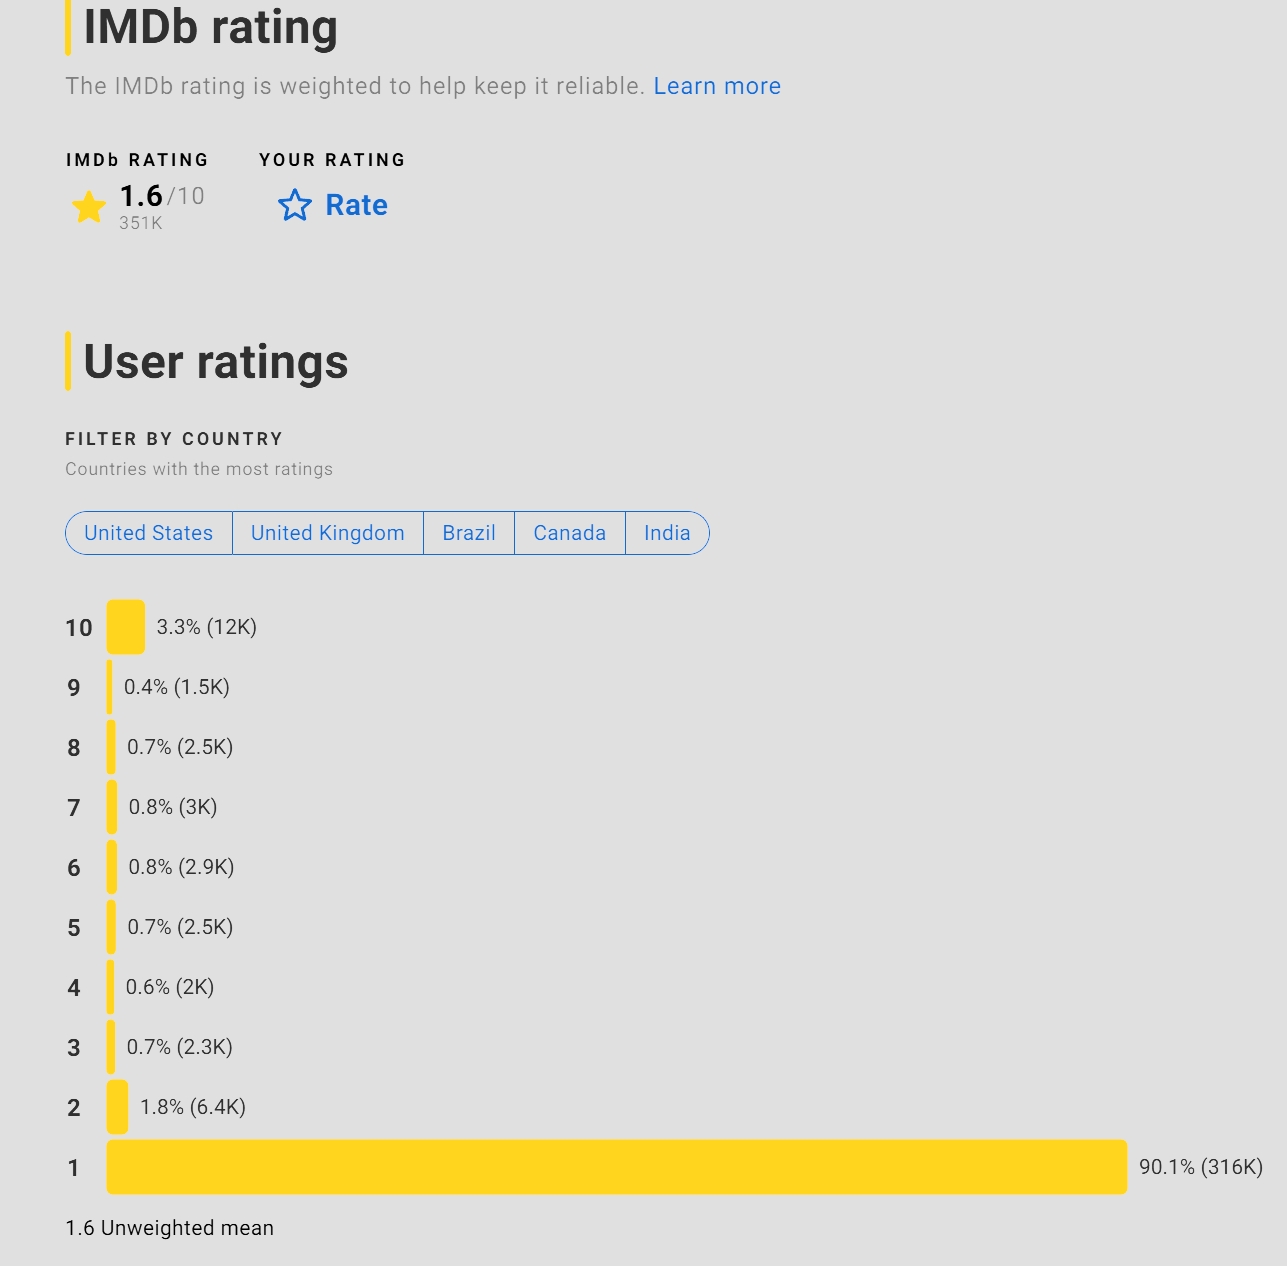Click the yellow IMDb rating star
Image resolution: width=1287 pixels, height=1266 pixels.
(89, 207)
